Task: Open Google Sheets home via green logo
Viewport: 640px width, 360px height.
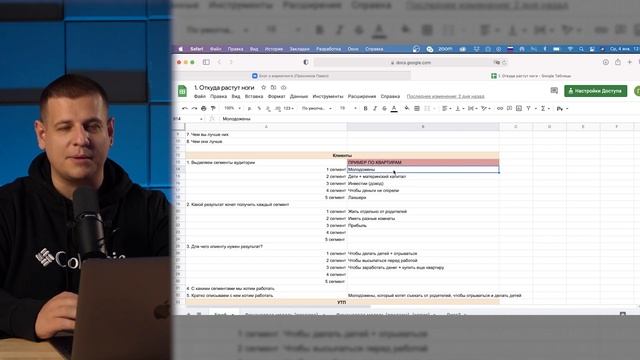Action: pos(182,91)
